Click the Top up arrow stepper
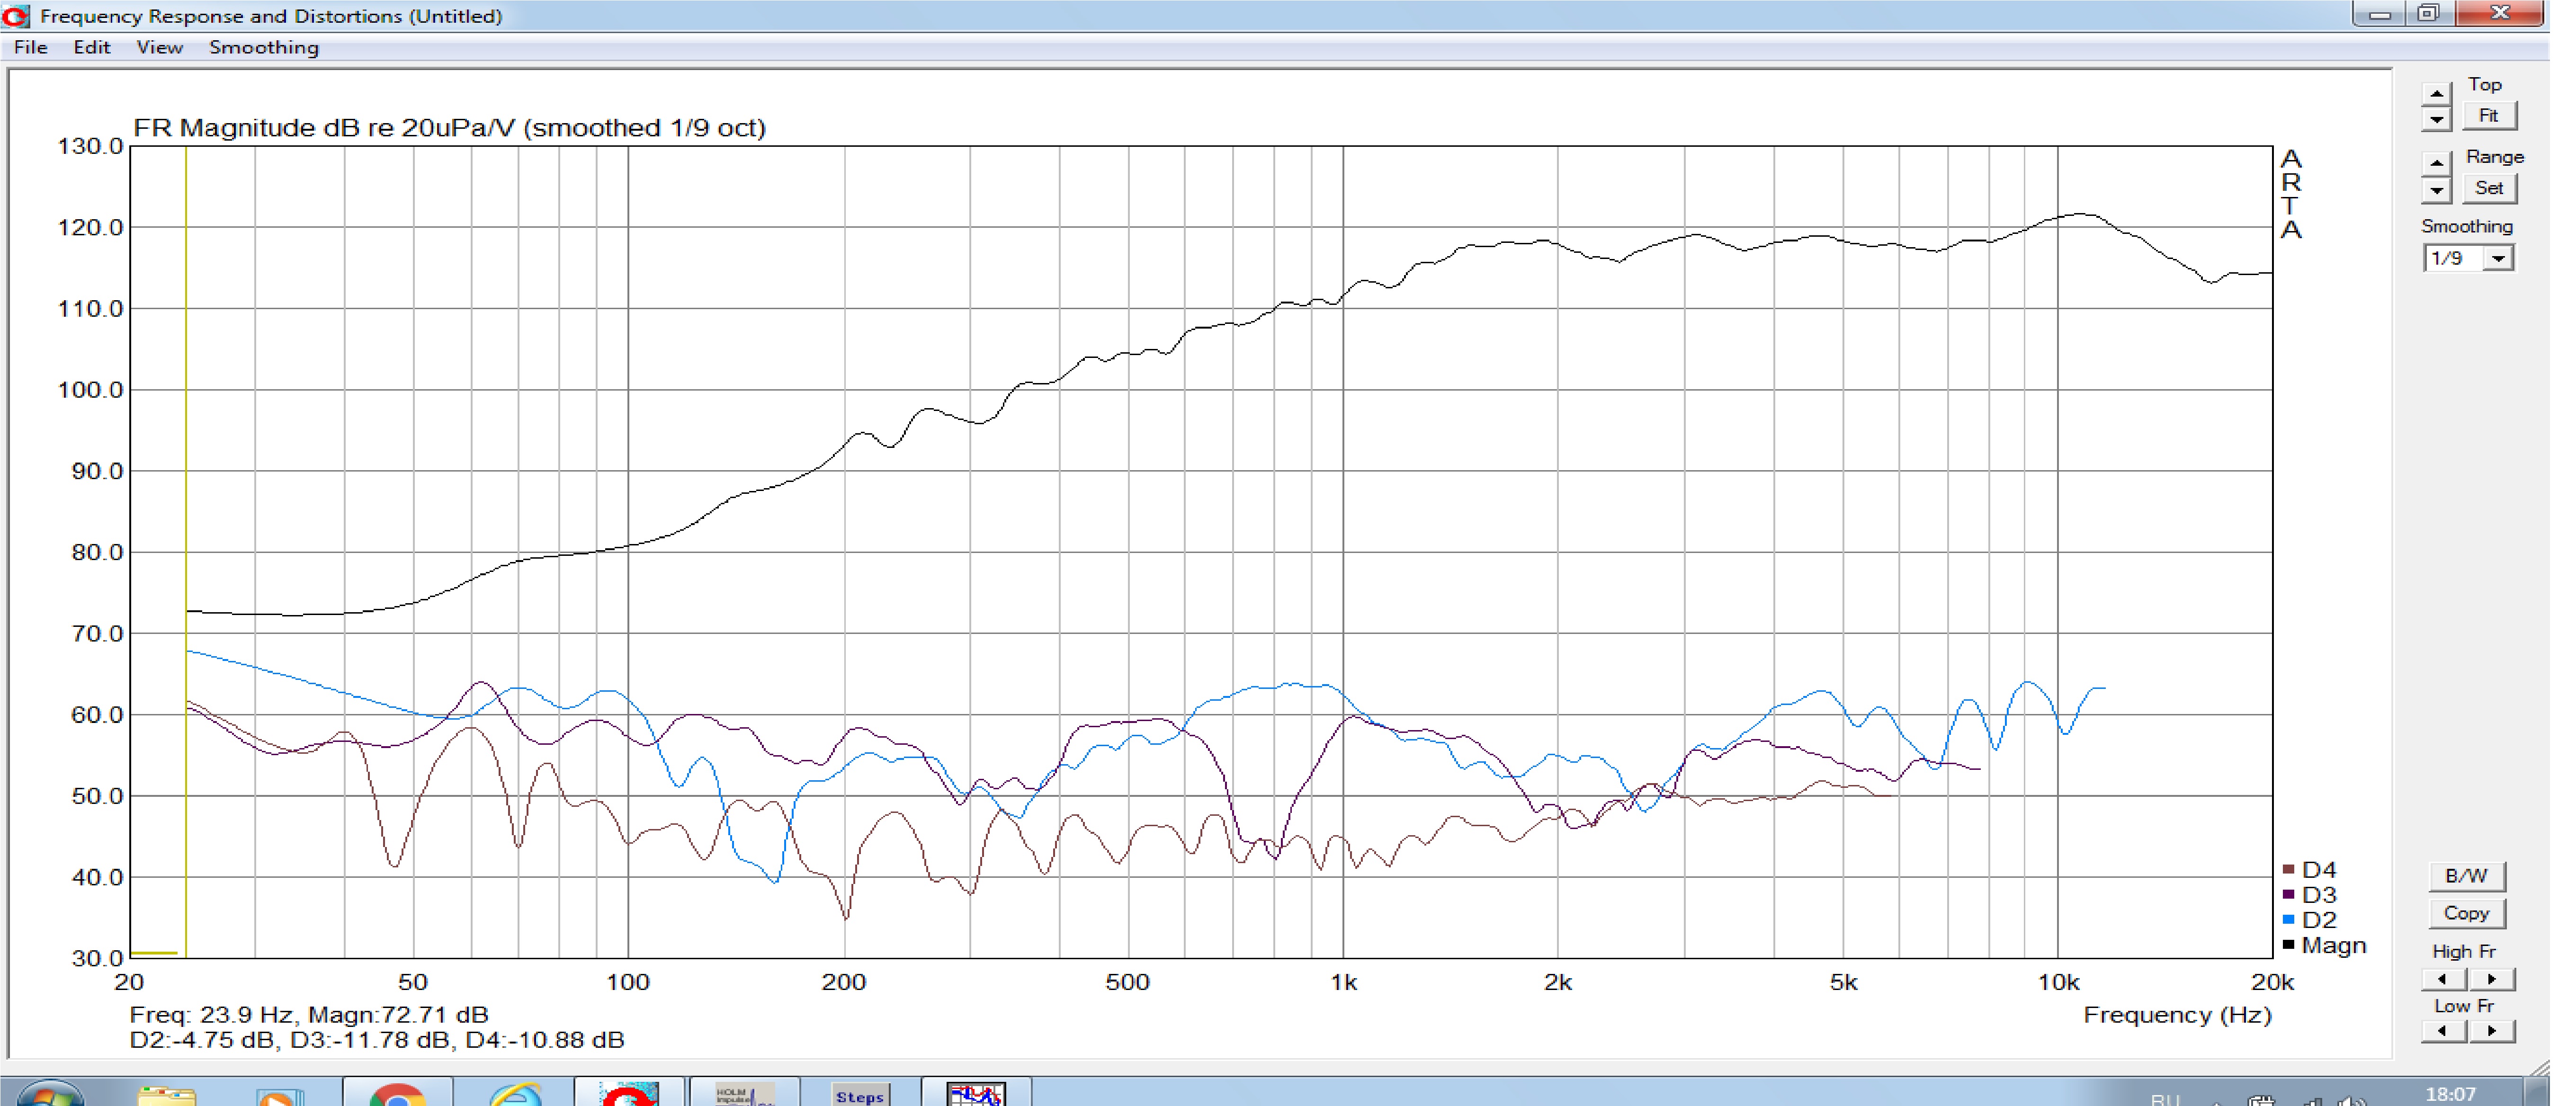Image resolution: width=2576 pixels, height=1106 pixels. pos(2436,94)
